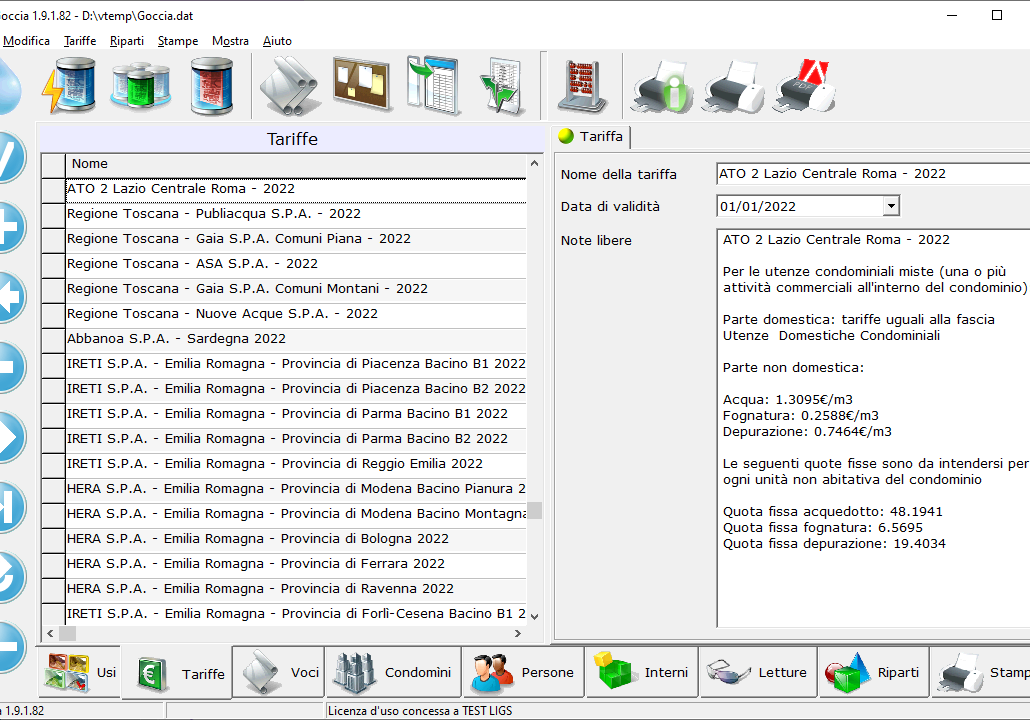
Task: Open the Persone section tab
Action: (x=523, y=672)
